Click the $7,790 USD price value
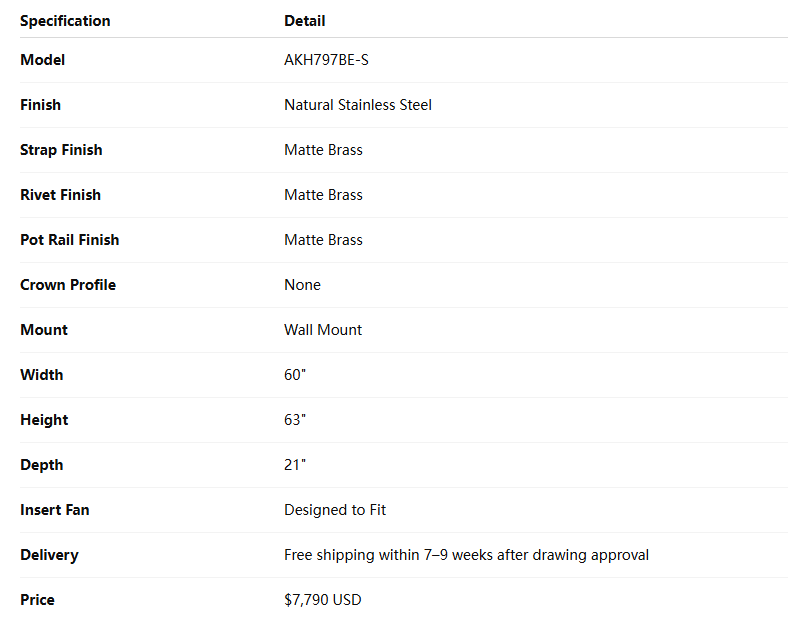The width and height of the screenshot is (791, 625). click(x=322, y=600)
